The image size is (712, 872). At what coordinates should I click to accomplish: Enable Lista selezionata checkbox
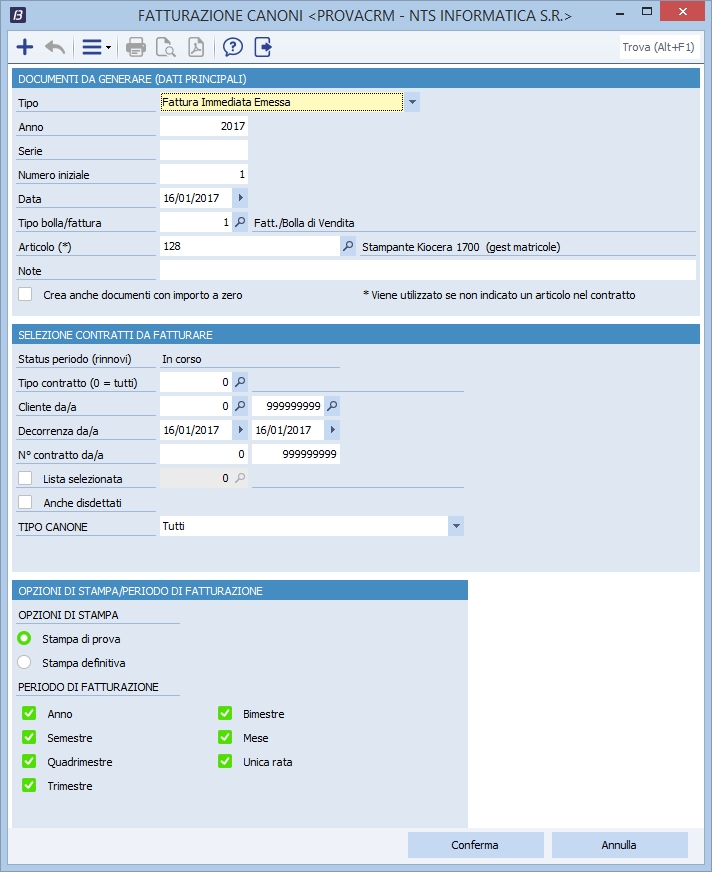[x=25, y=478]
